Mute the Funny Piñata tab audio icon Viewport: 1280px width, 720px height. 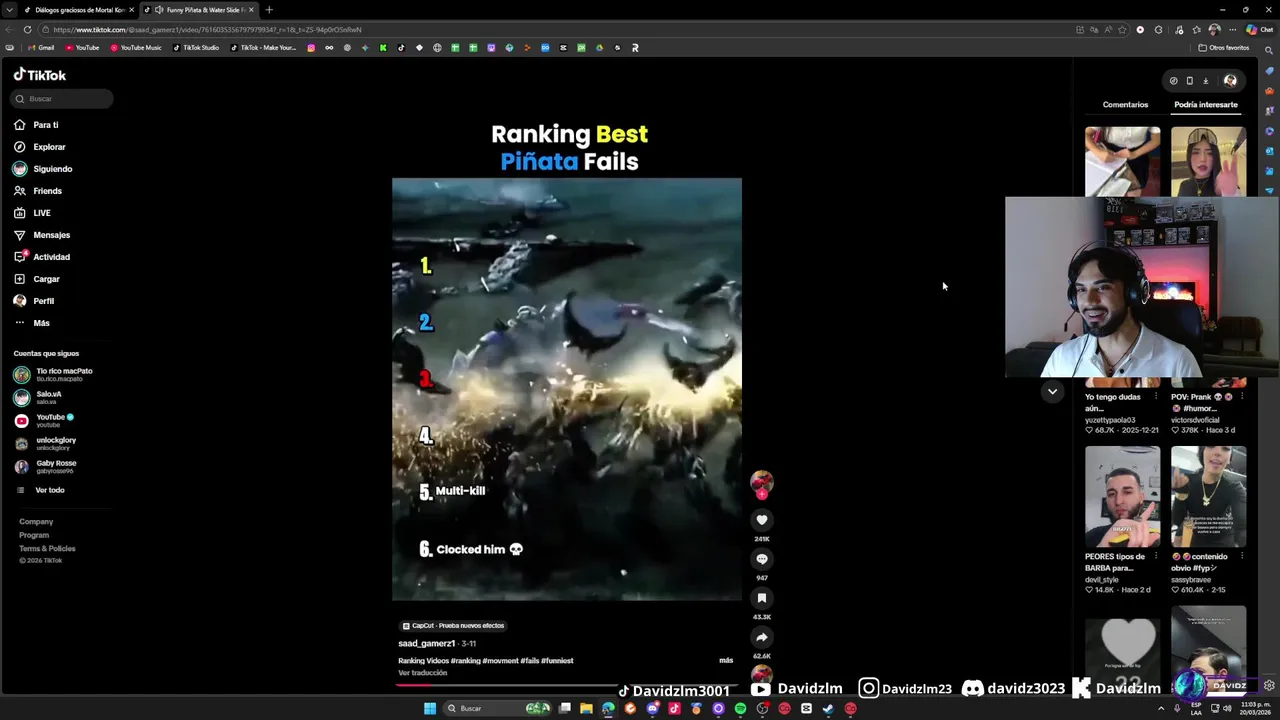tap(159, 10)
